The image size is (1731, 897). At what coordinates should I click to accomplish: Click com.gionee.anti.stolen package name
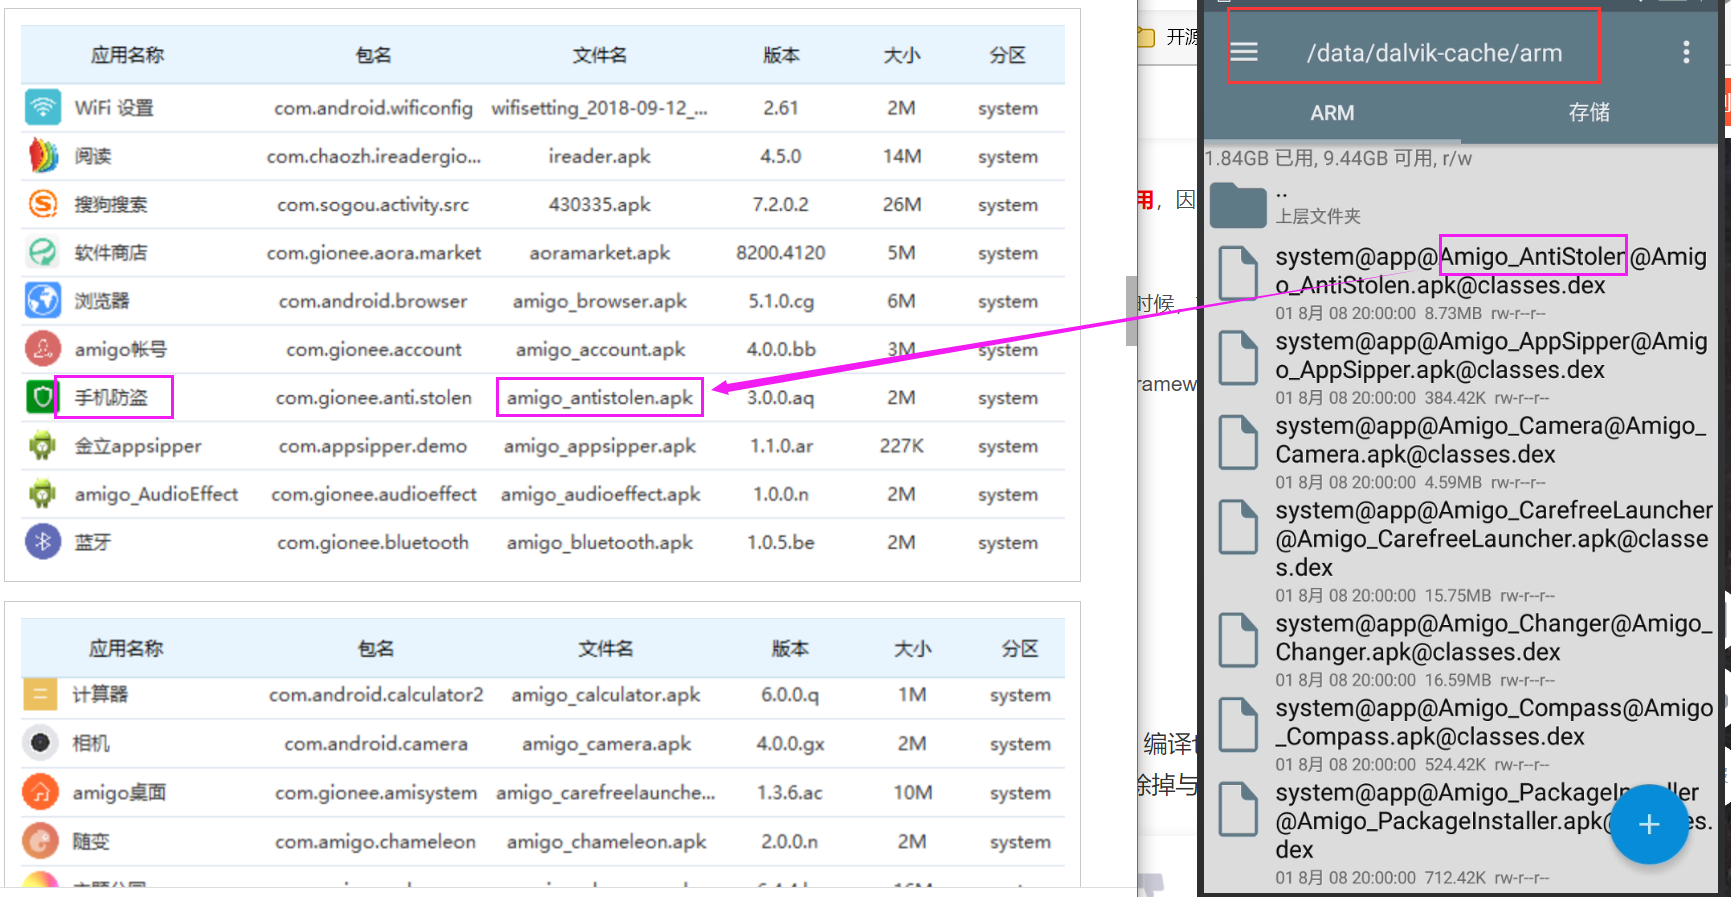(374, 397)
